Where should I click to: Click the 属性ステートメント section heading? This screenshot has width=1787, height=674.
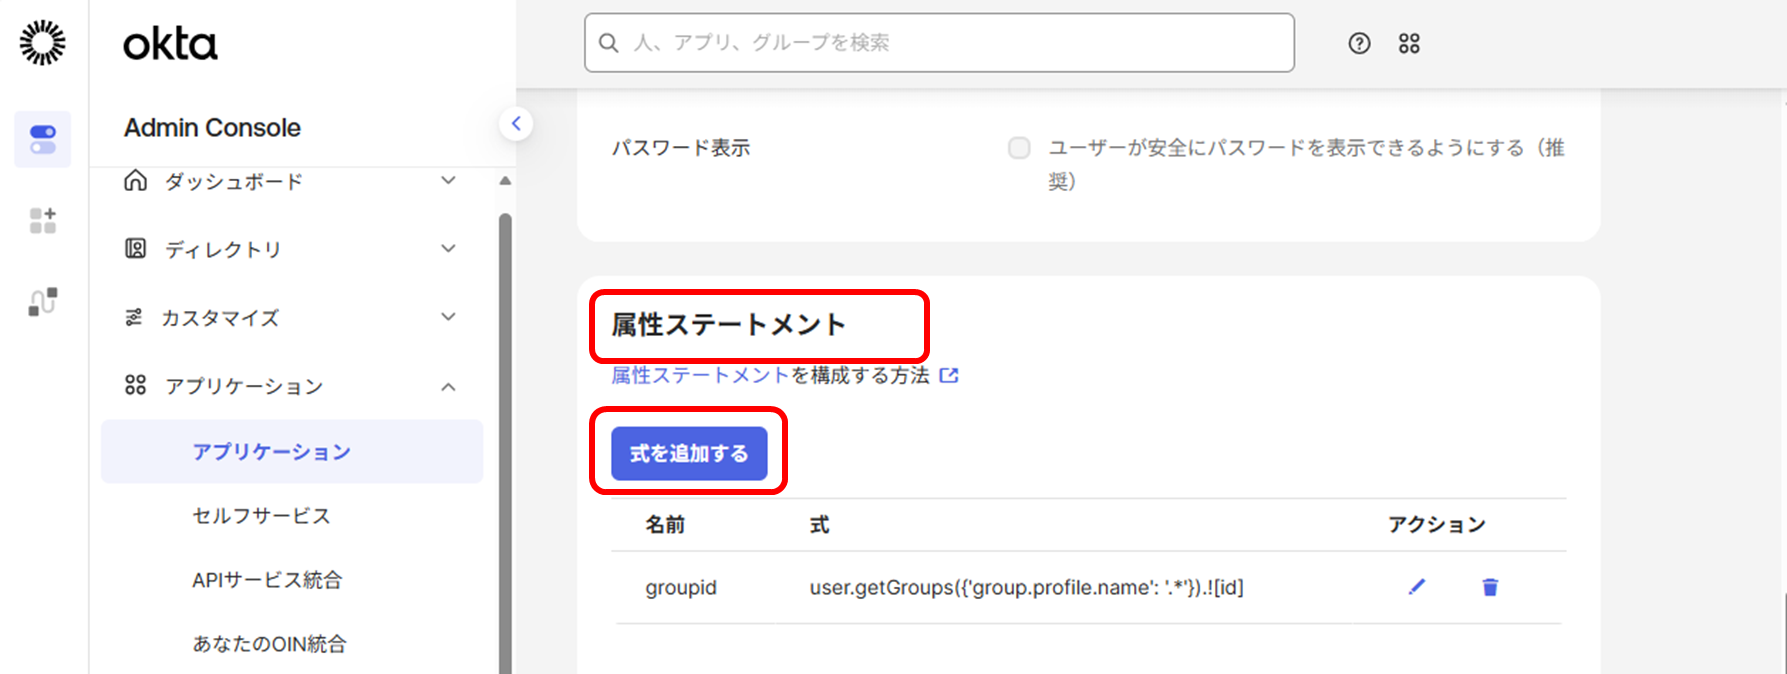pyautogui.click(x=728, y=325)
